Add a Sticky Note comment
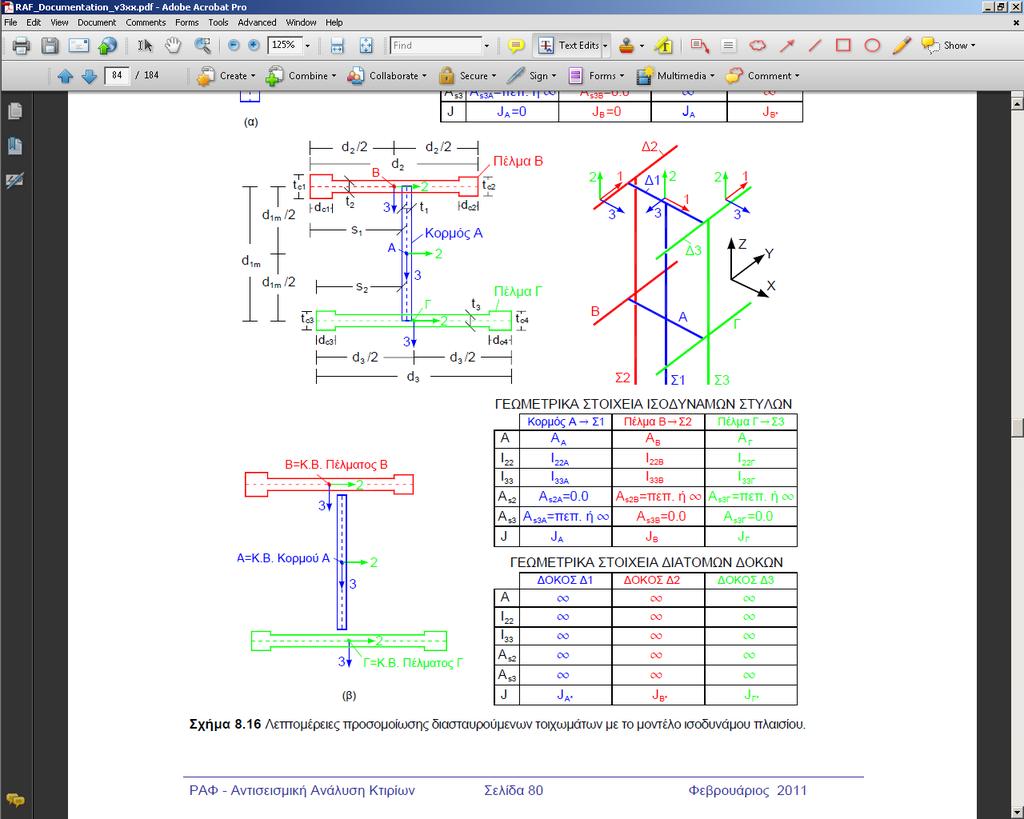 click(516, 46)
